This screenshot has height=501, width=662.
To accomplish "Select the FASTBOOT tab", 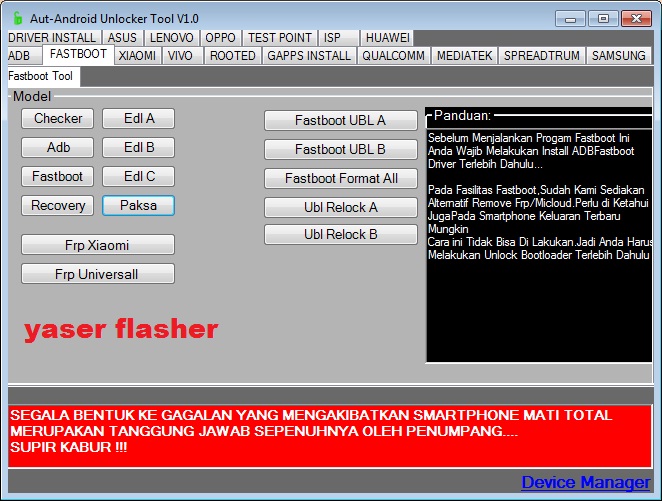I will (78, 54).
